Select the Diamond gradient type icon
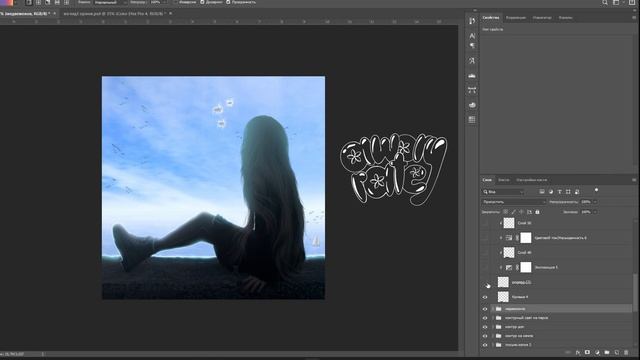The image size is (640, 360). (66, 2)
